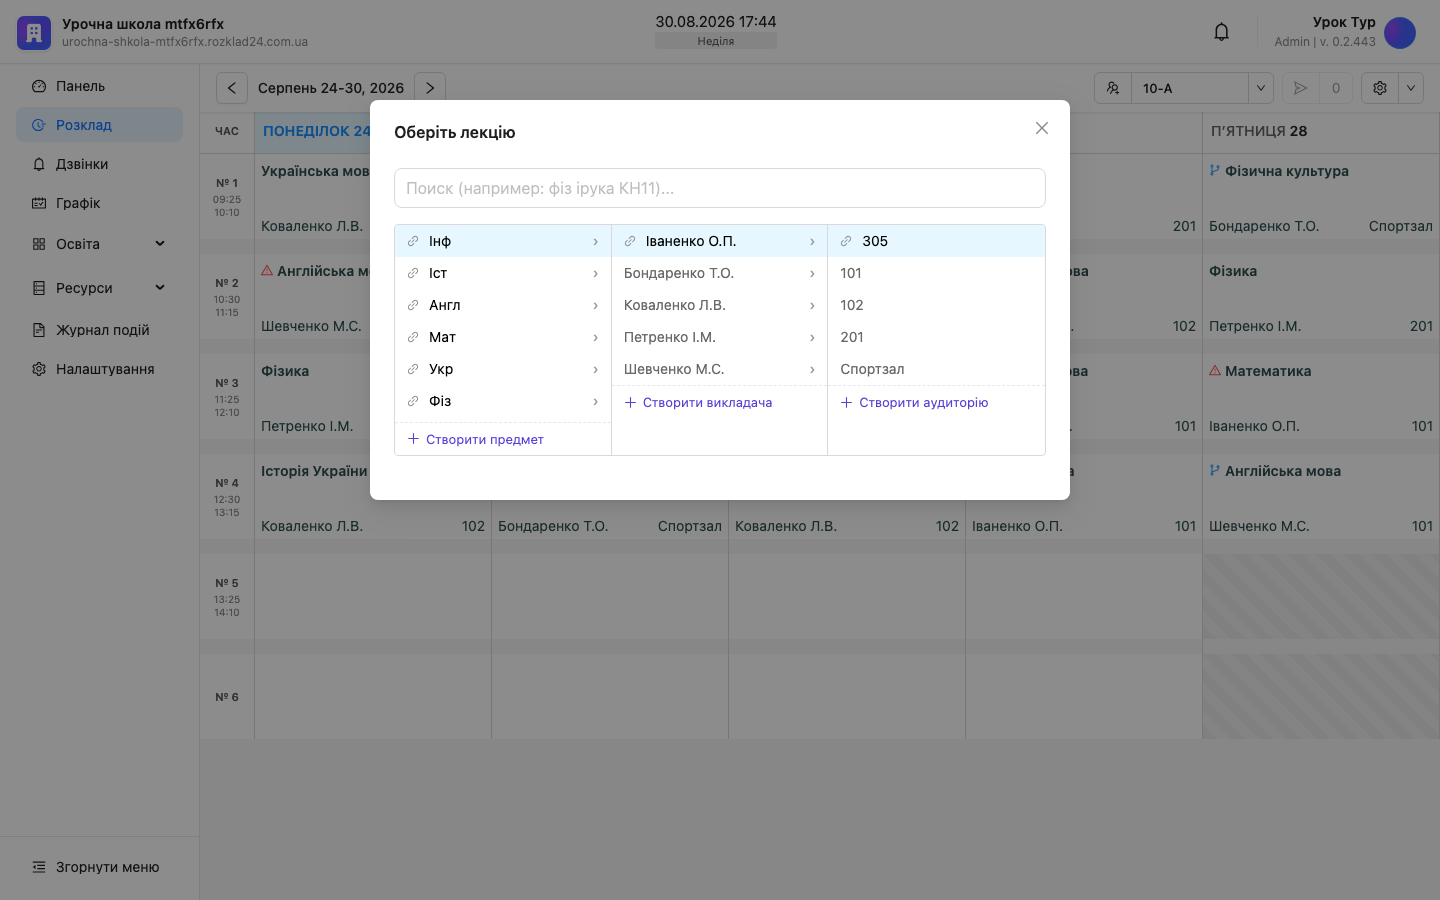The width and height of the screenshot is (1440, 900).
Task: Expand the chevron next to Шевченко М.С.
Action: [x=812, y=369]
